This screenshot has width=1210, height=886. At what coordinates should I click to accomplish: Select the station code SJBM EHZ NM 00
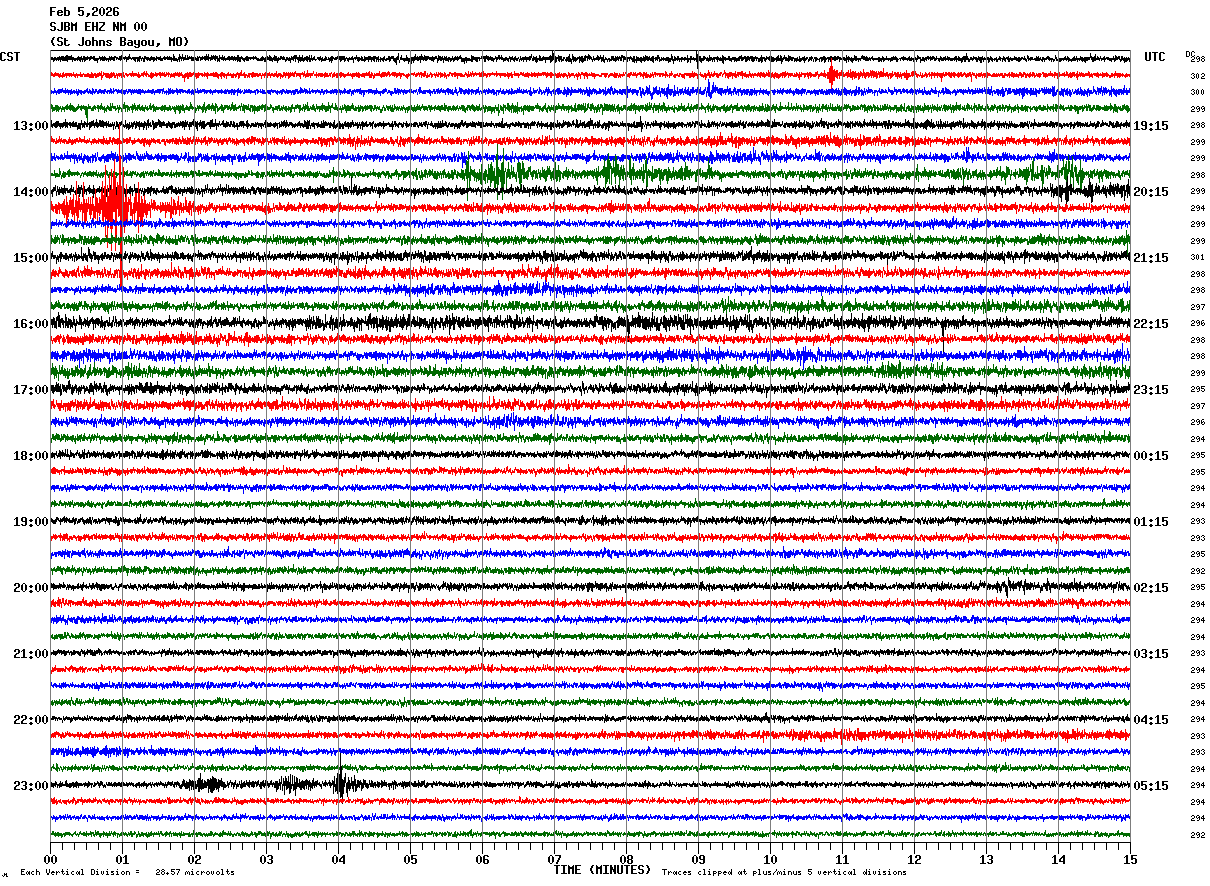coord(98,27)
